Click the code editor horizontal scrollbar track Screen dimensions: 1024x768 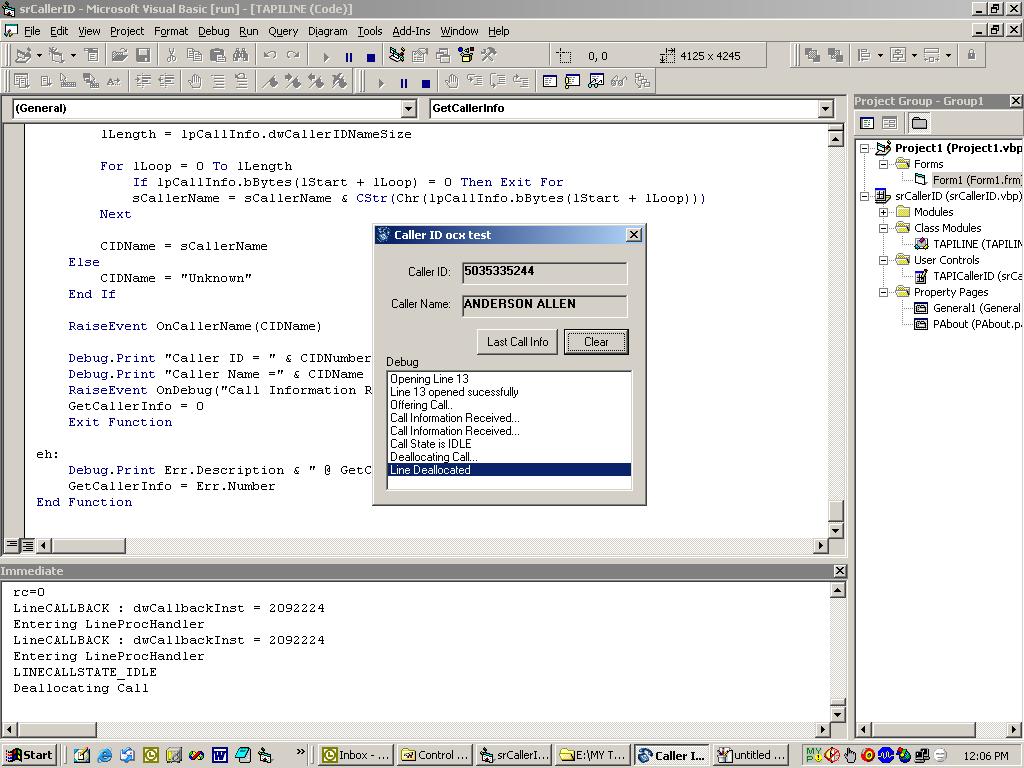tap(450, 545)
